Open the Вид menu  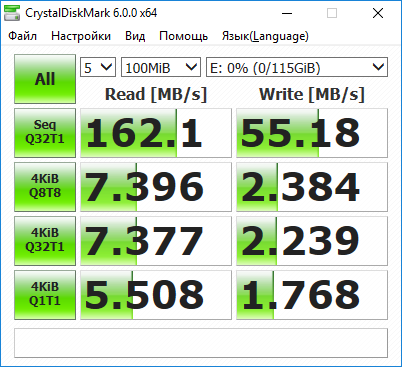[135, 36]
